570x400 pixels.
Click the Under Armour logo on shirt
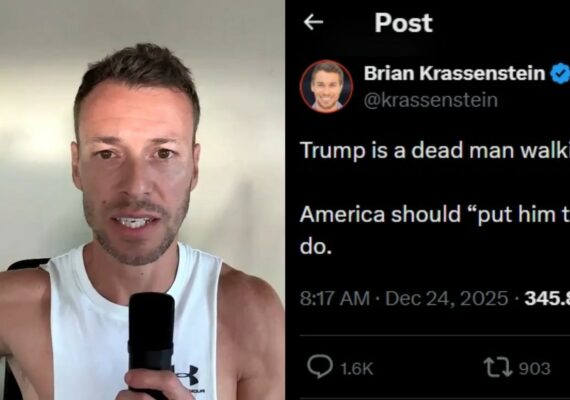187,375
